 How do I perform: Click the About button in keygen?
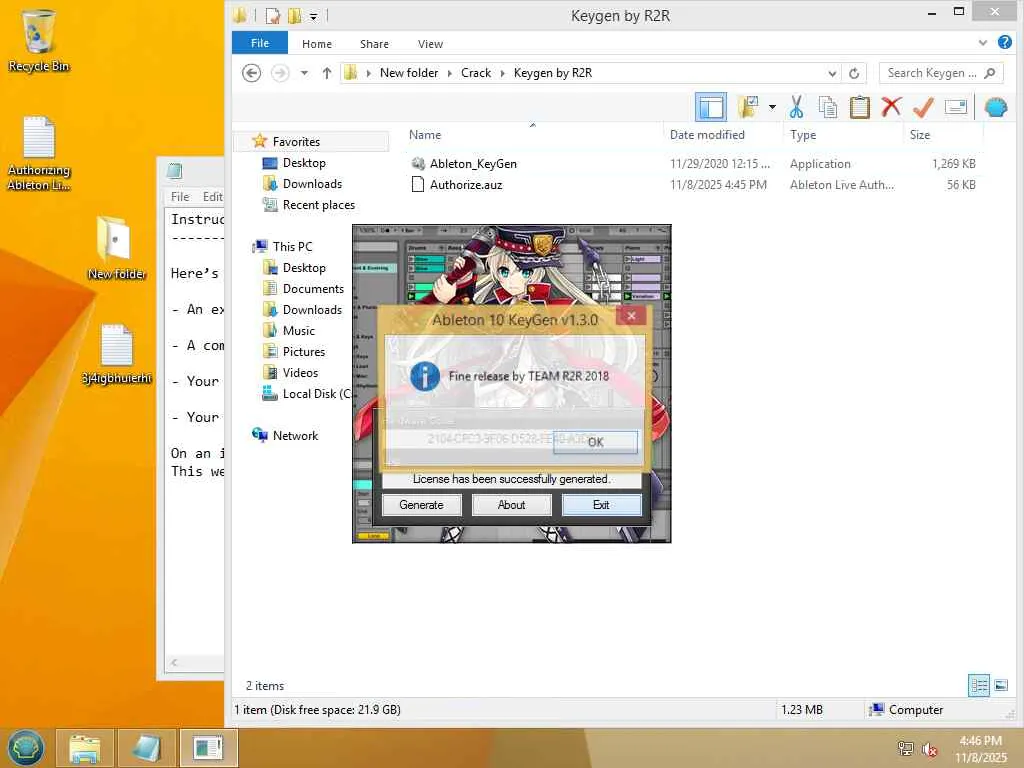pyautogui.click(x=511, y=505)
